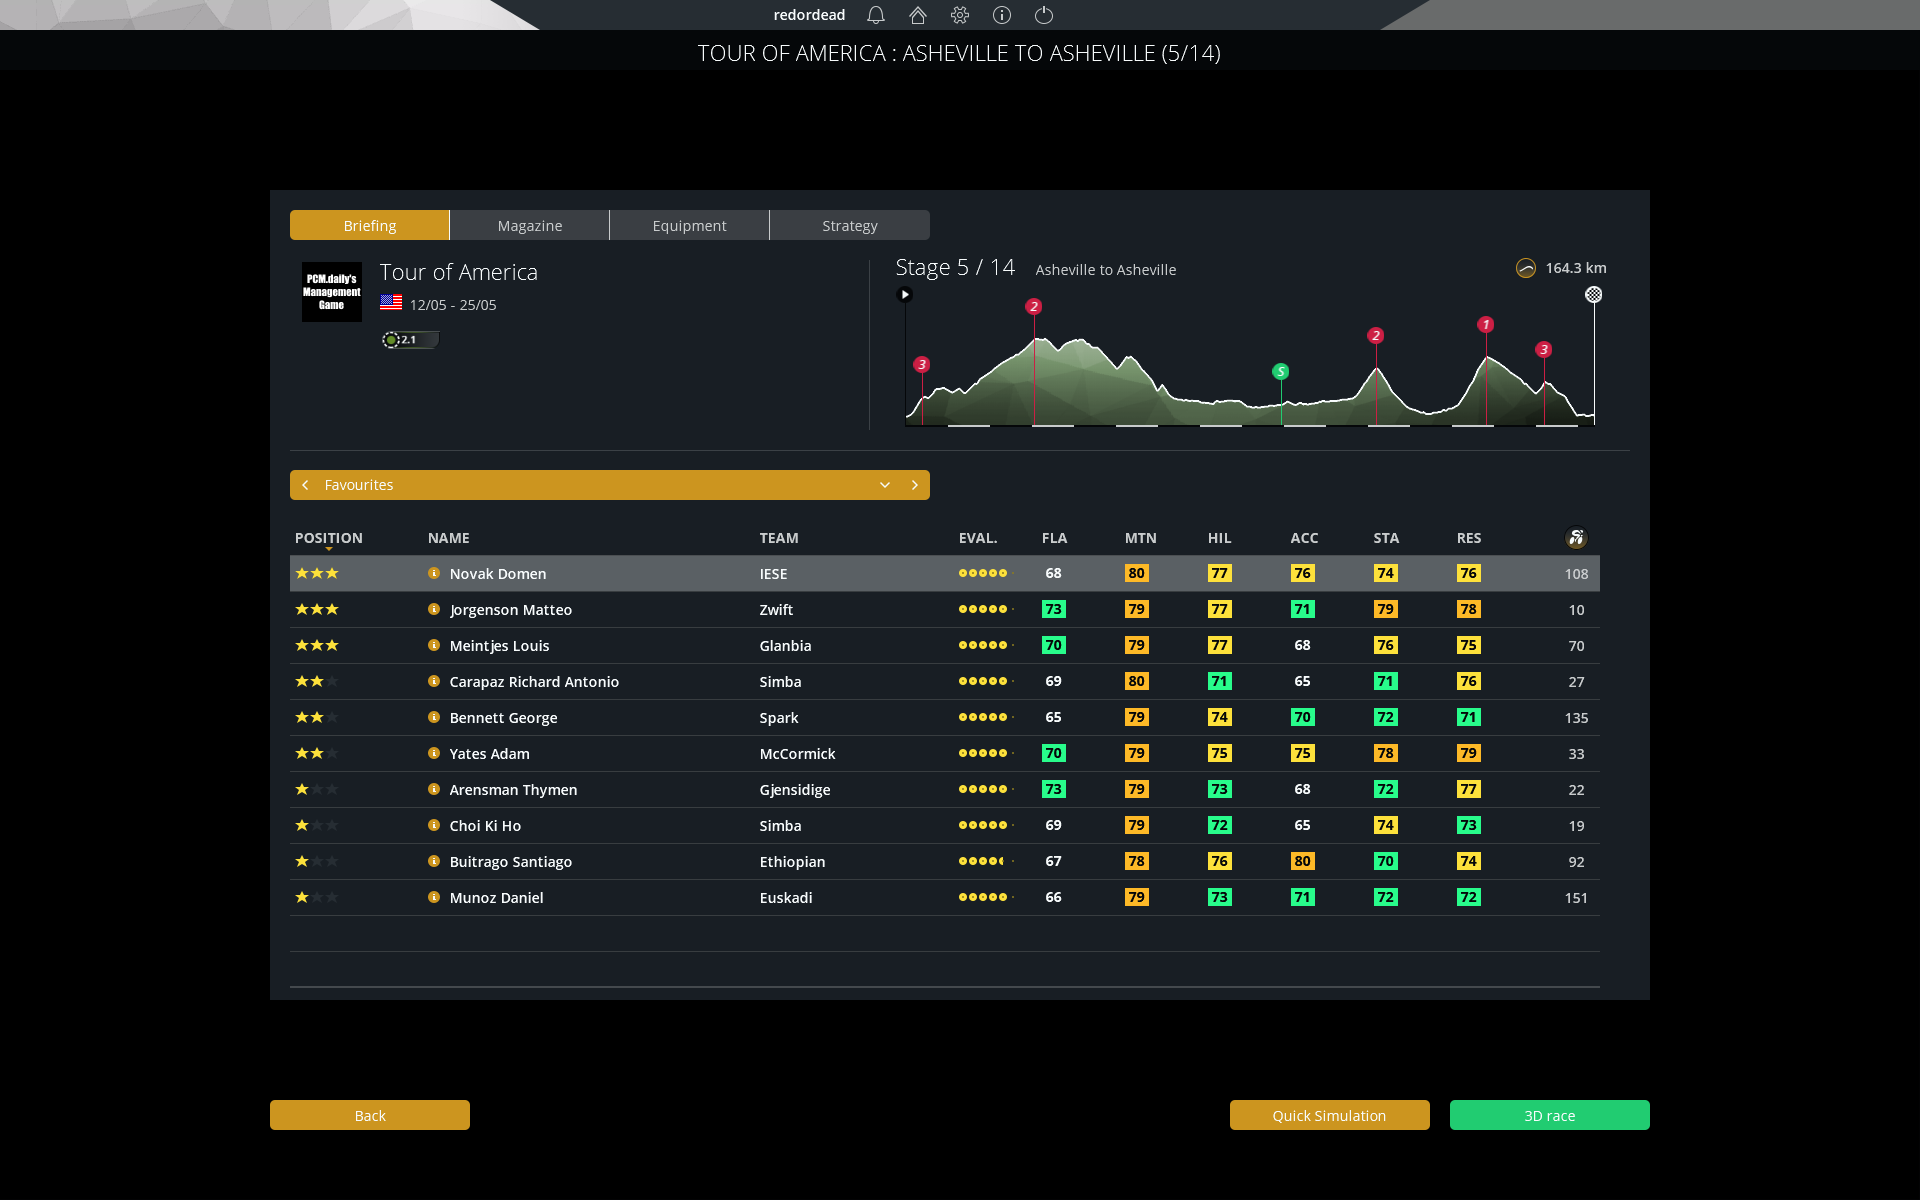
Task: Open the Strategy tab
Action: point(849,225)
